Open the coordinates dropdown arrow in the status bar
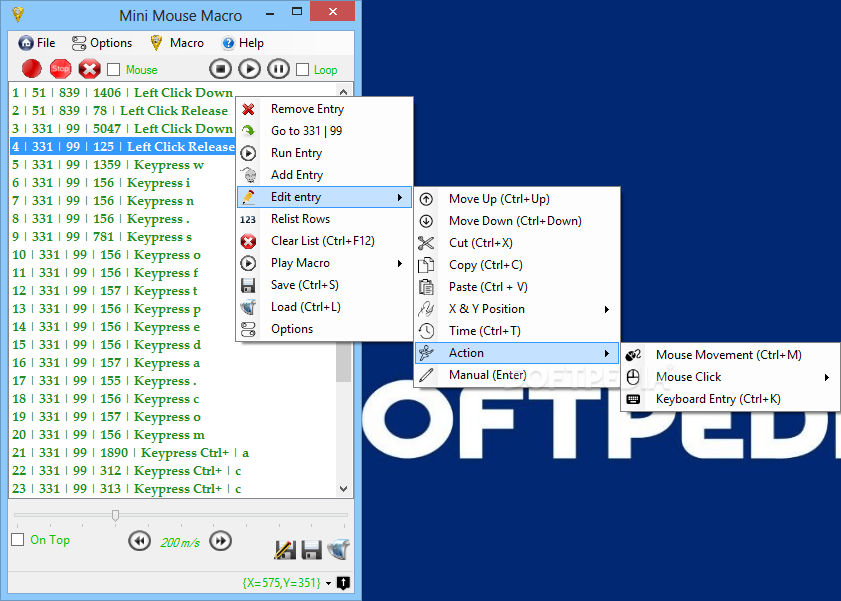The height and width of the screenshot is (601, 841). click(328, 583)
